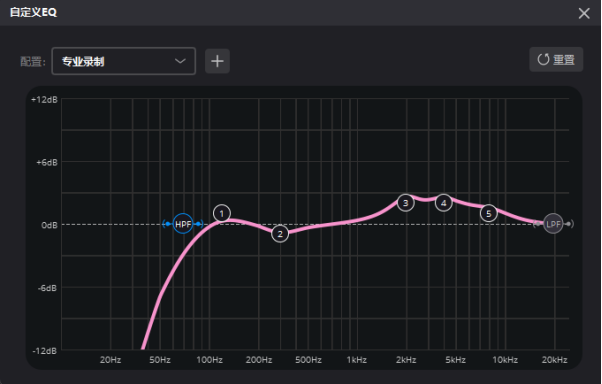Click the chevron arrow in preset dropdown

tap(180, 61)
